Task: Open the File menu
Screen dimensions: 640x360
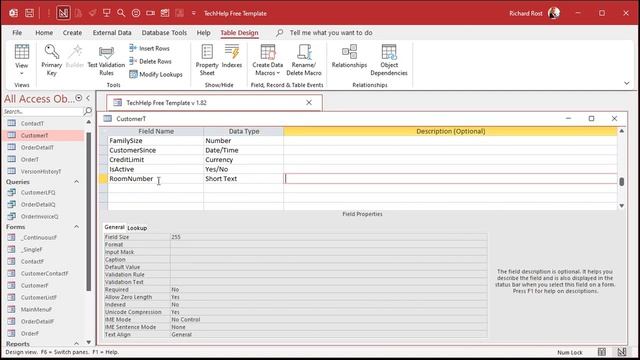Action: click(17, 33)
